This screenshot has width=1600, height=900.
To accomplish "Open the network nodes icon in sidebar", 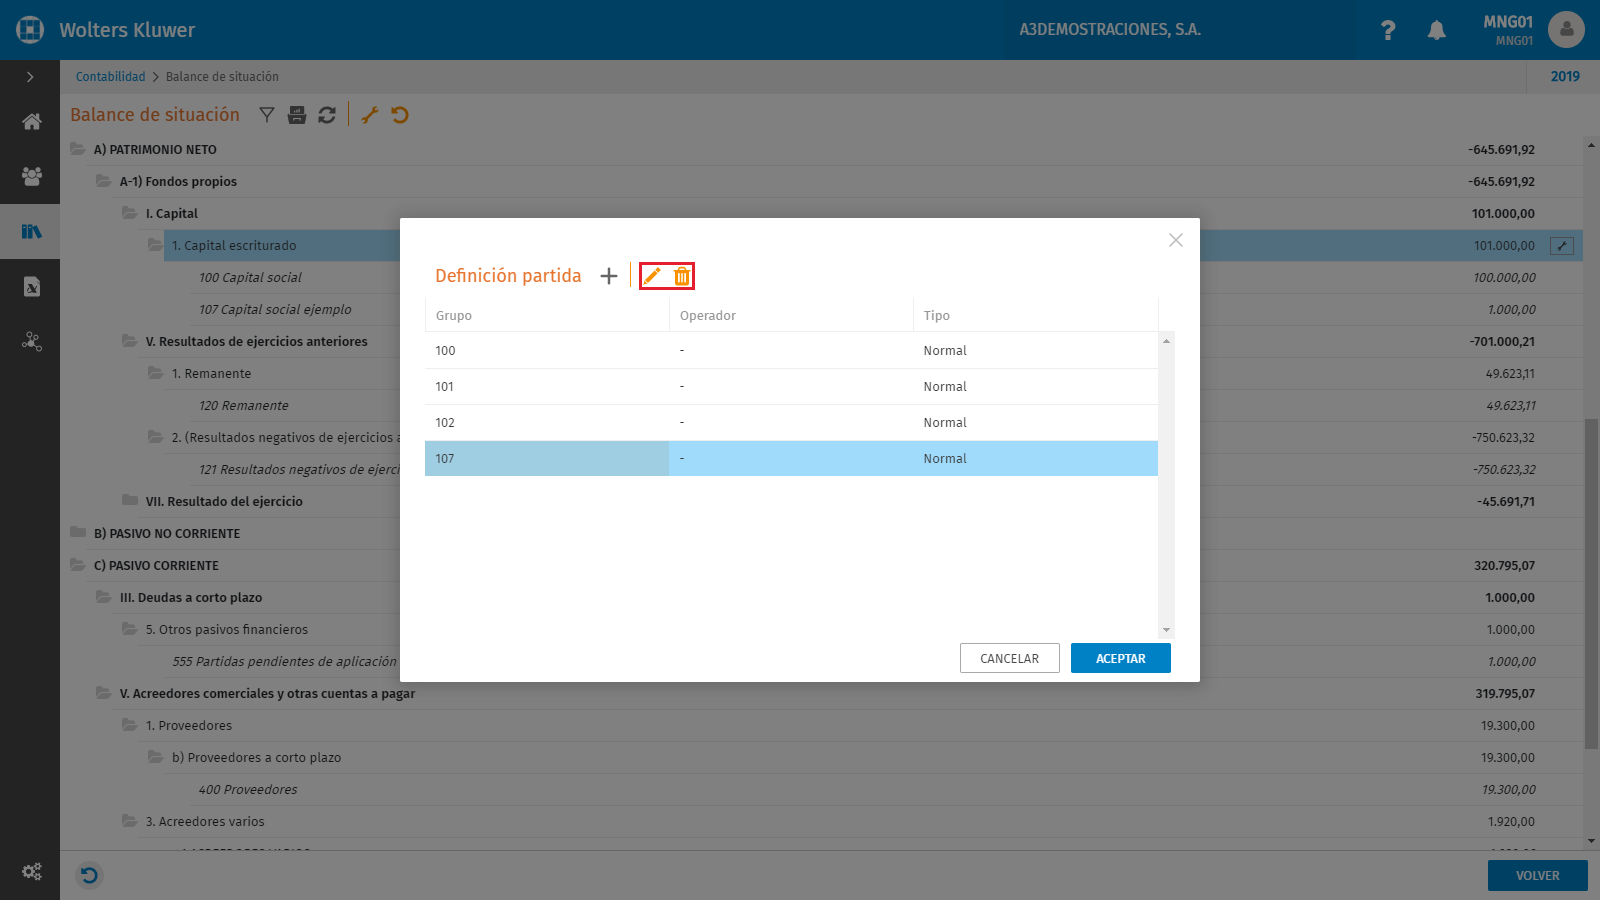I will click(31, 342).
